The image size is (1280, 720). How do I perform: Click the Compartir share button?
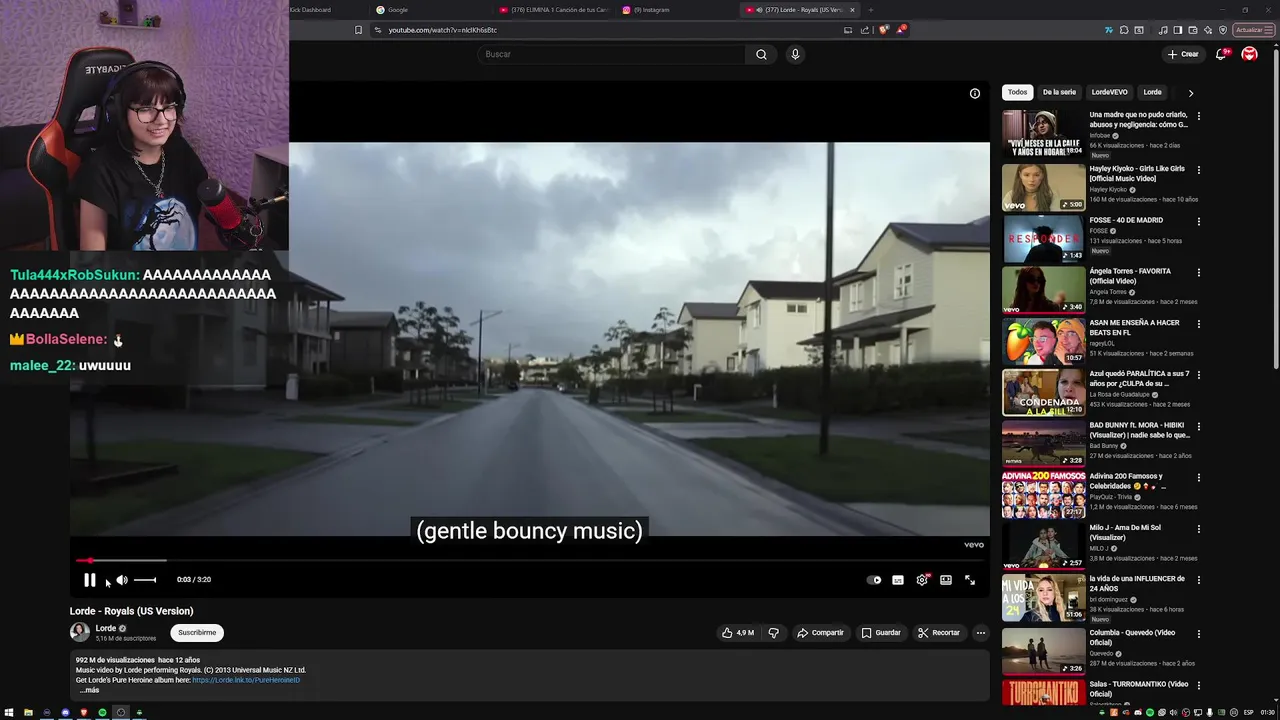click(x=820, y=633)
